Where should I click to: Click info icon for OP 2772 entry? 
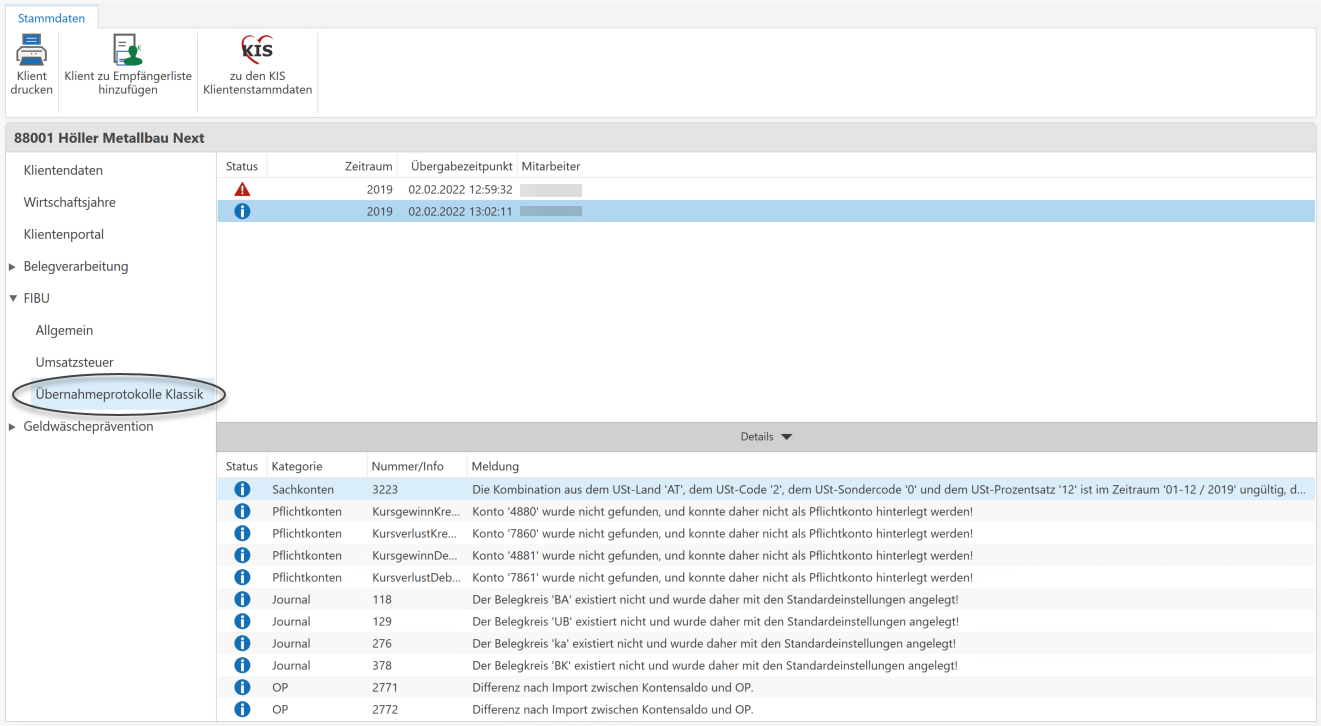click(242, 709)
